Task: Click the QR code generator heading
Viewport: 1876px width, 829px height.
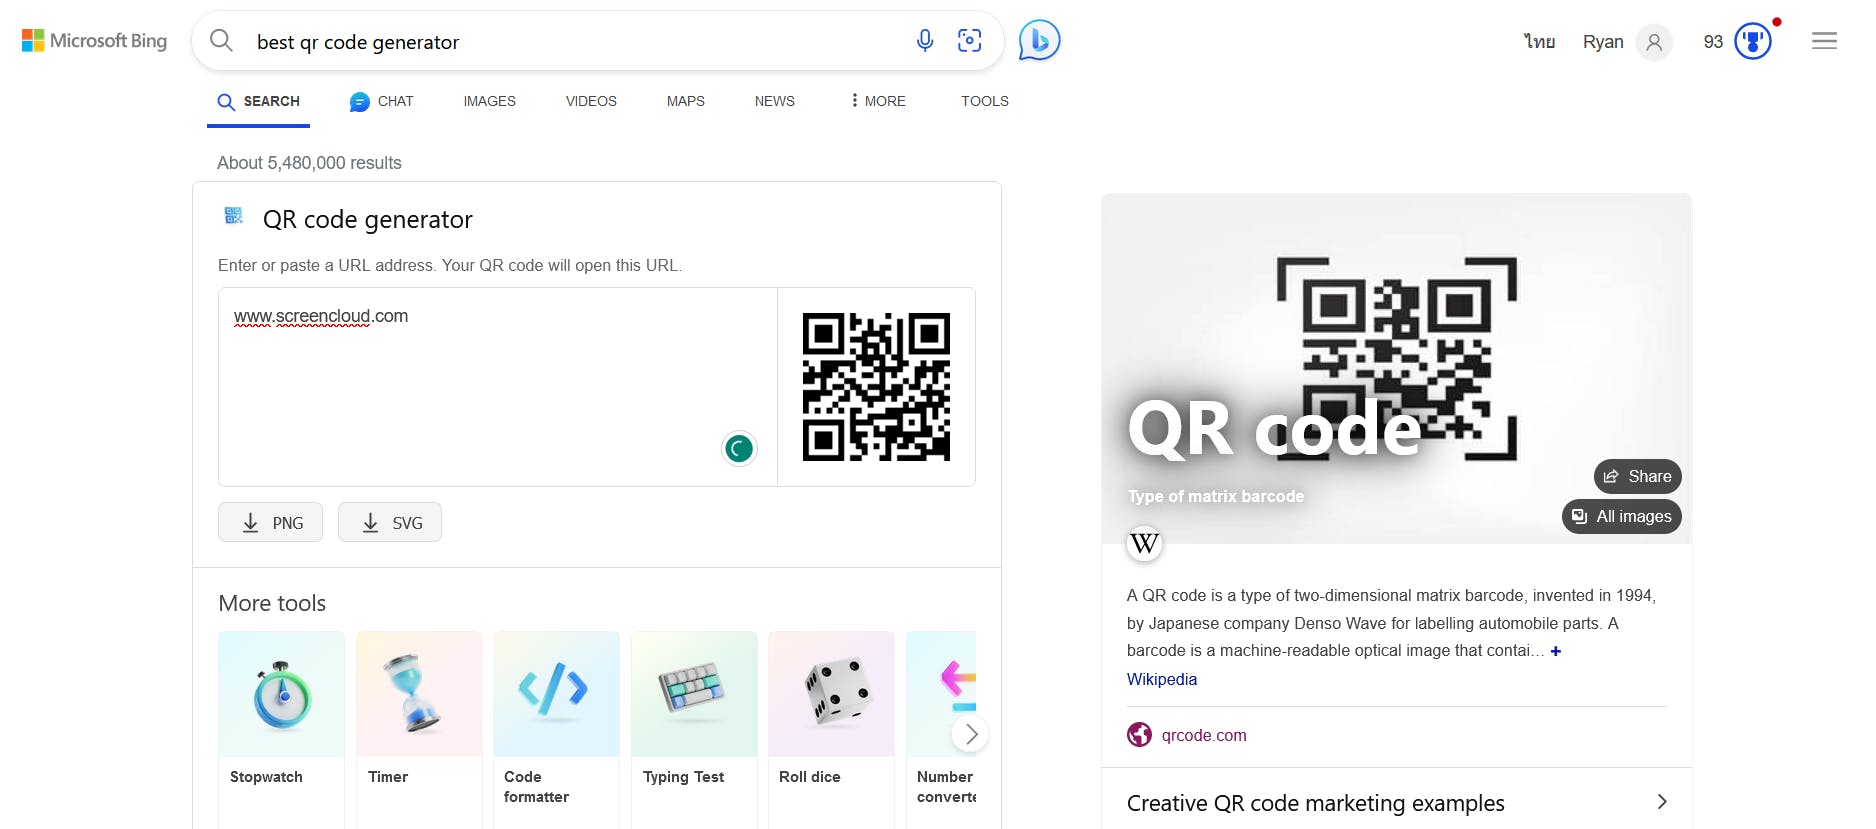Action: click(x=367, y=219)
